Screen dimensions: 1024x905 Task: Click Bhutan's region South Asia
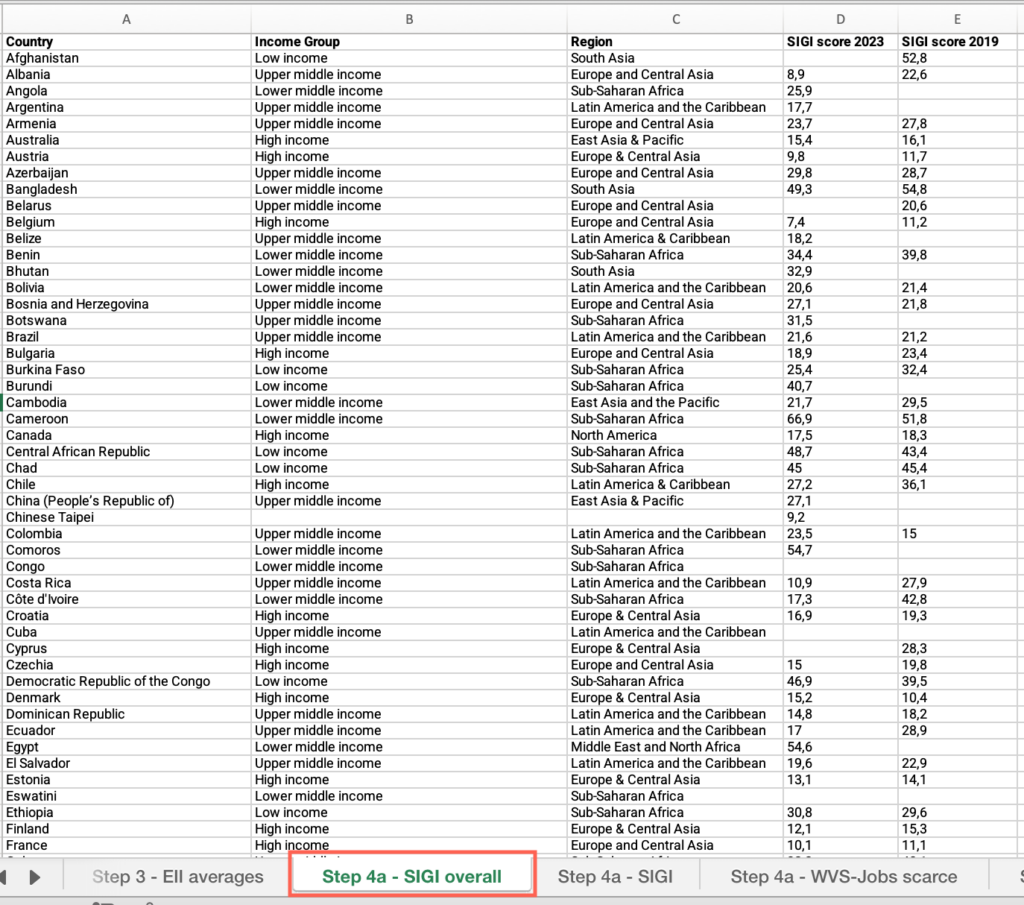click(676, 271)
